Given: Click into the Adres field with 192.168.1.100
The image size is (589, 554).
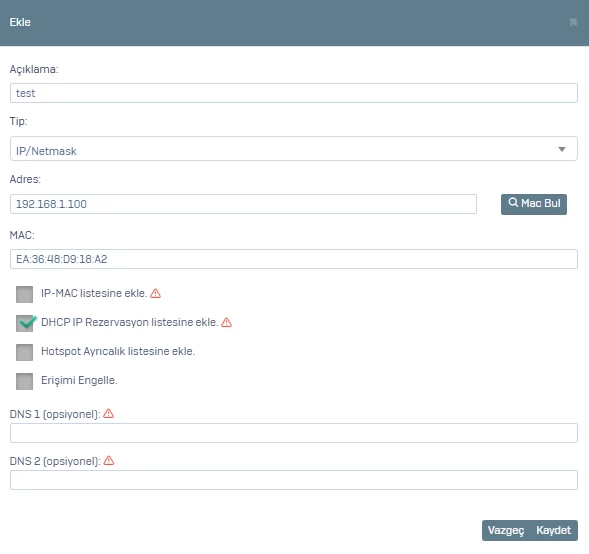Looking at the screenshot, I should tap(243, 204).
